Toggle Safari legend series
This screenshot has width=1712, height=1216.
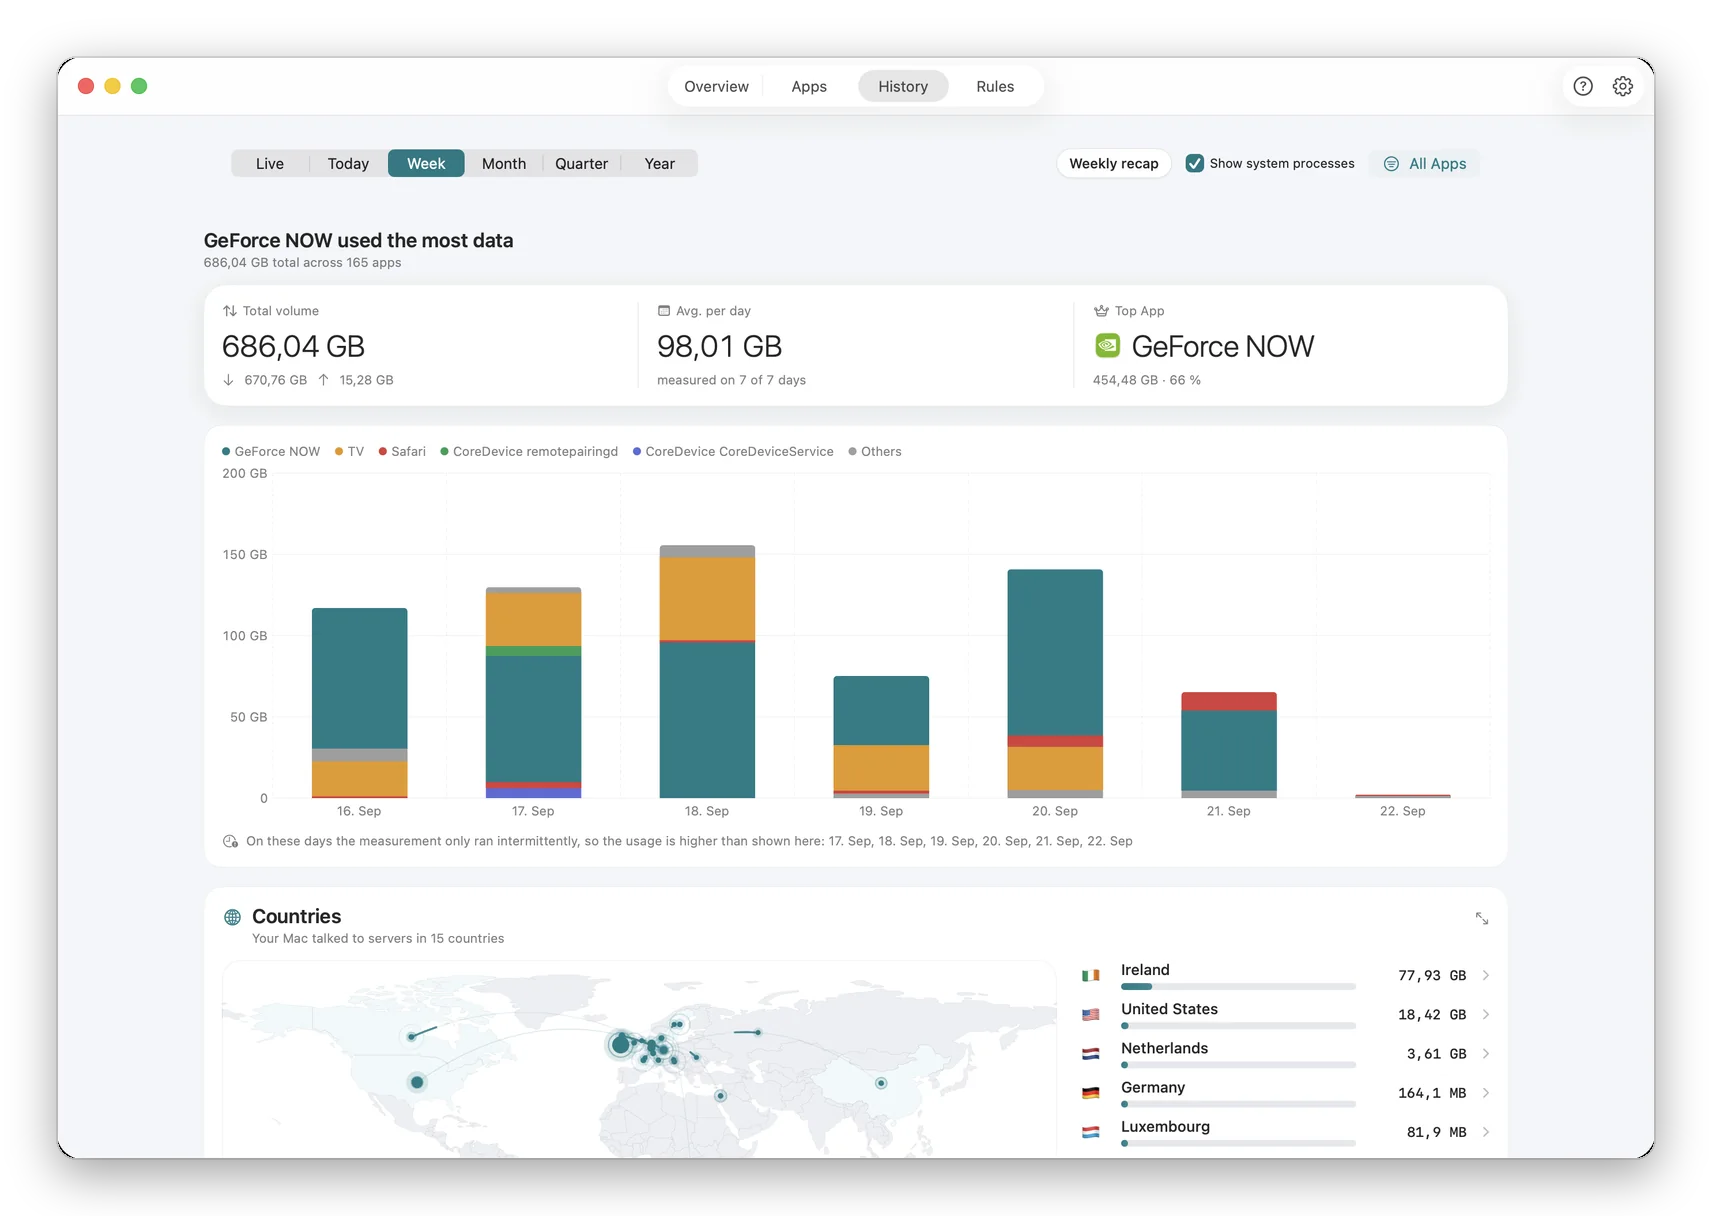tap(402, 452)
